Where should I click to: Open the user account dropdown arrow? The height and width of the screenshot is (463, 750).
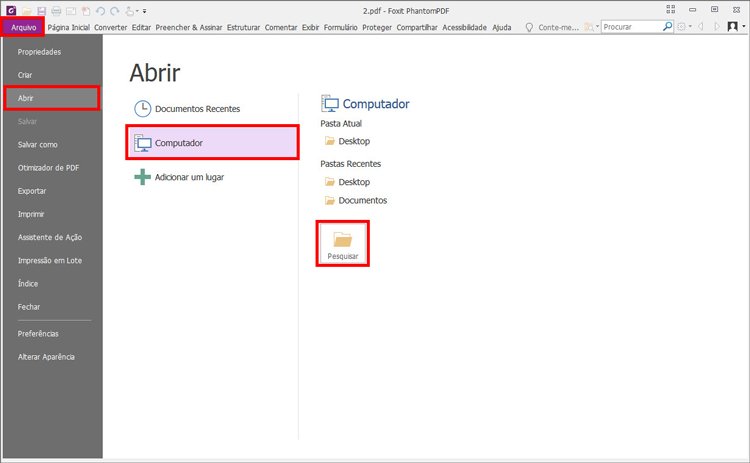pyautogui.click(x=744, y=27)
